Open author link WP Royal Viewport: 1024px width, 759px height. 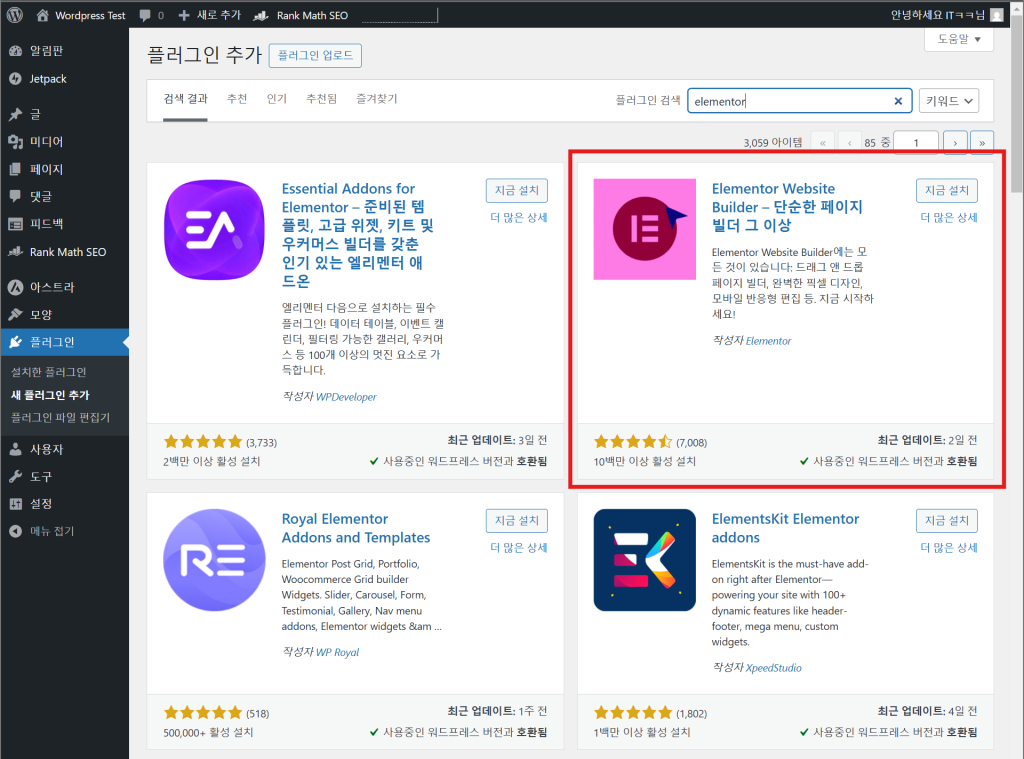(338, 652)
